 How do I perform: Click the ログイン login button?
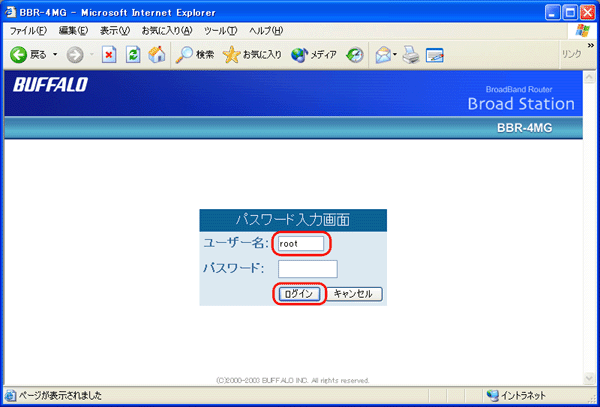299,294
